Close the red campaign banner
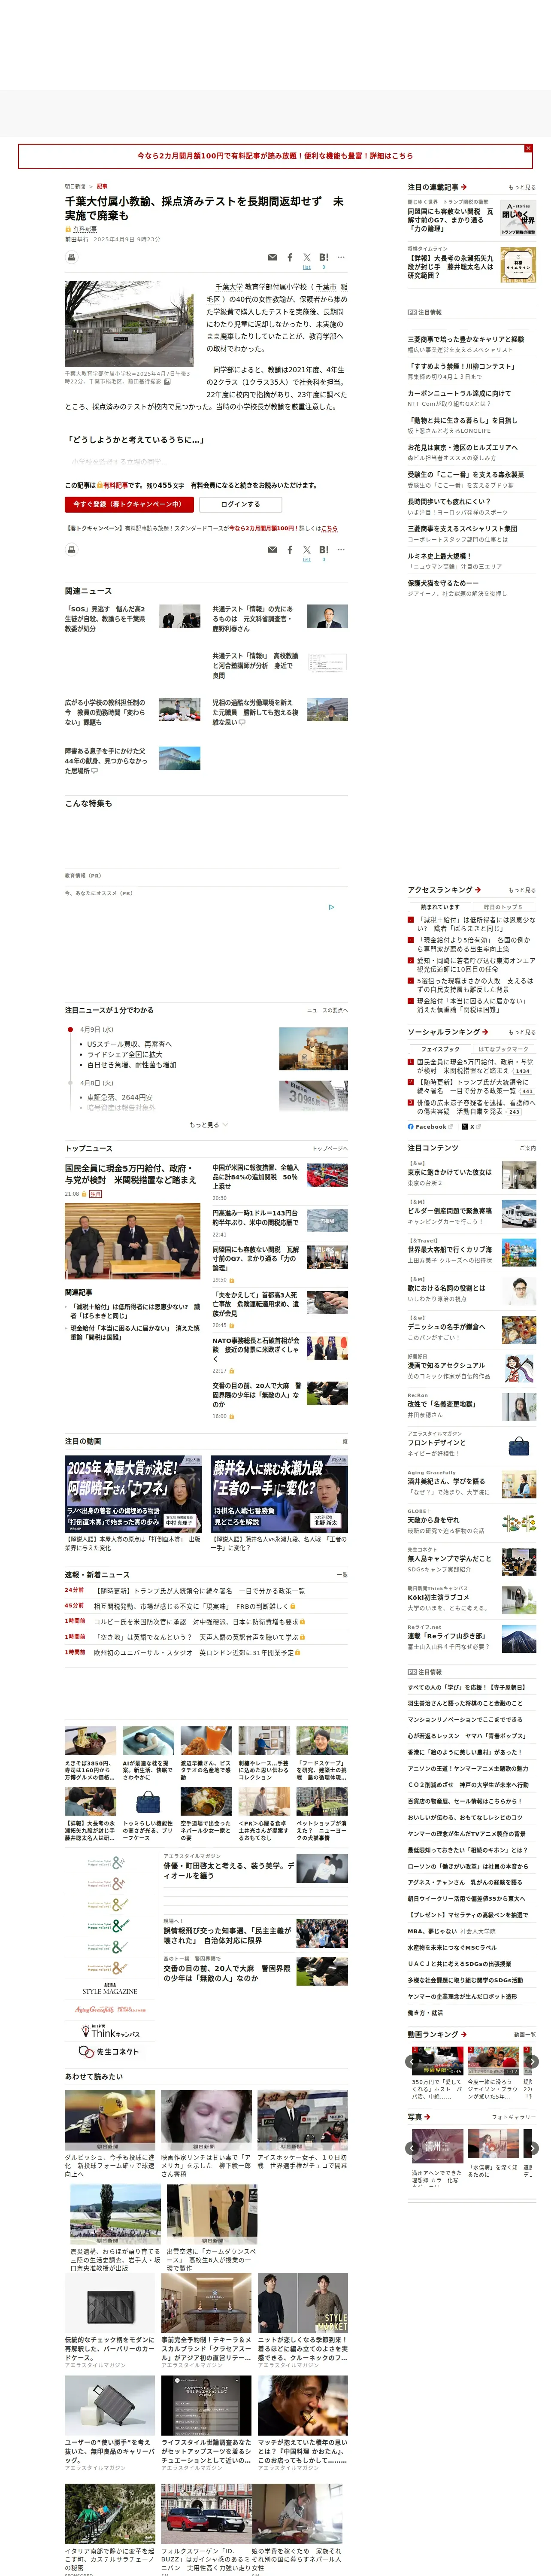 coord(528,148)
